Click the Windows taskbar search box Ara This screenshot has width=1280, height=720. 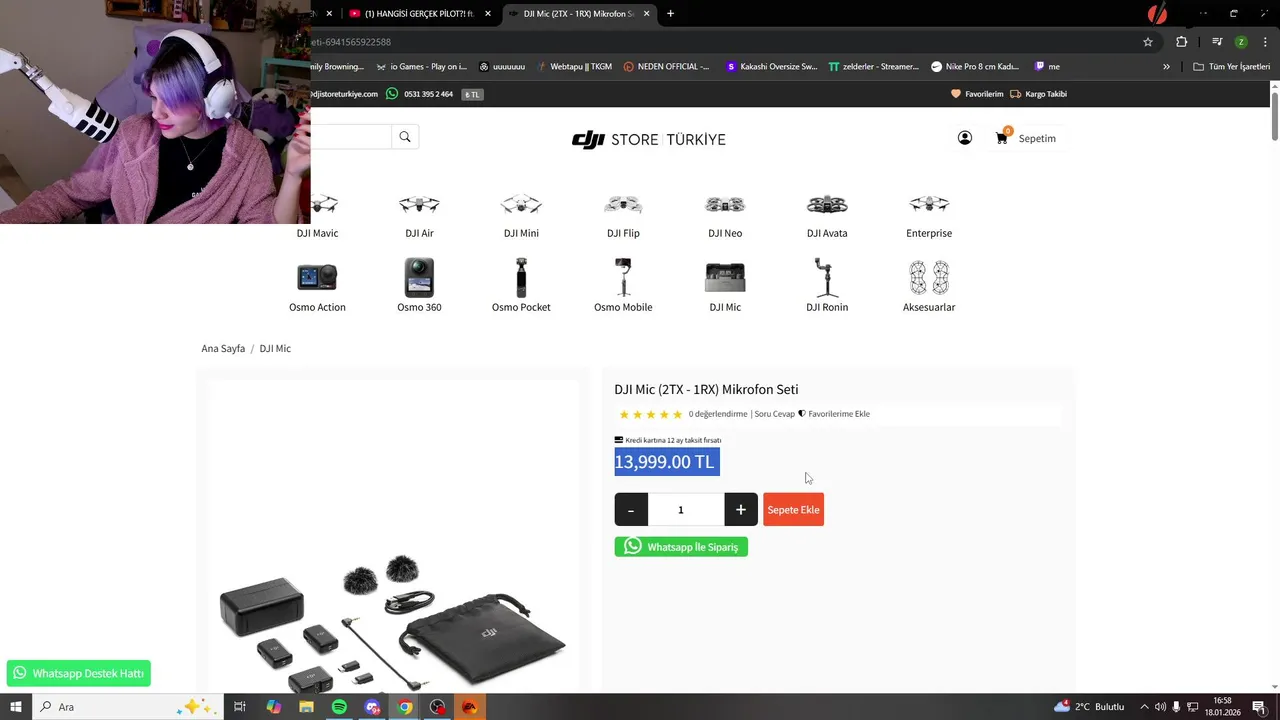[127, 707]
